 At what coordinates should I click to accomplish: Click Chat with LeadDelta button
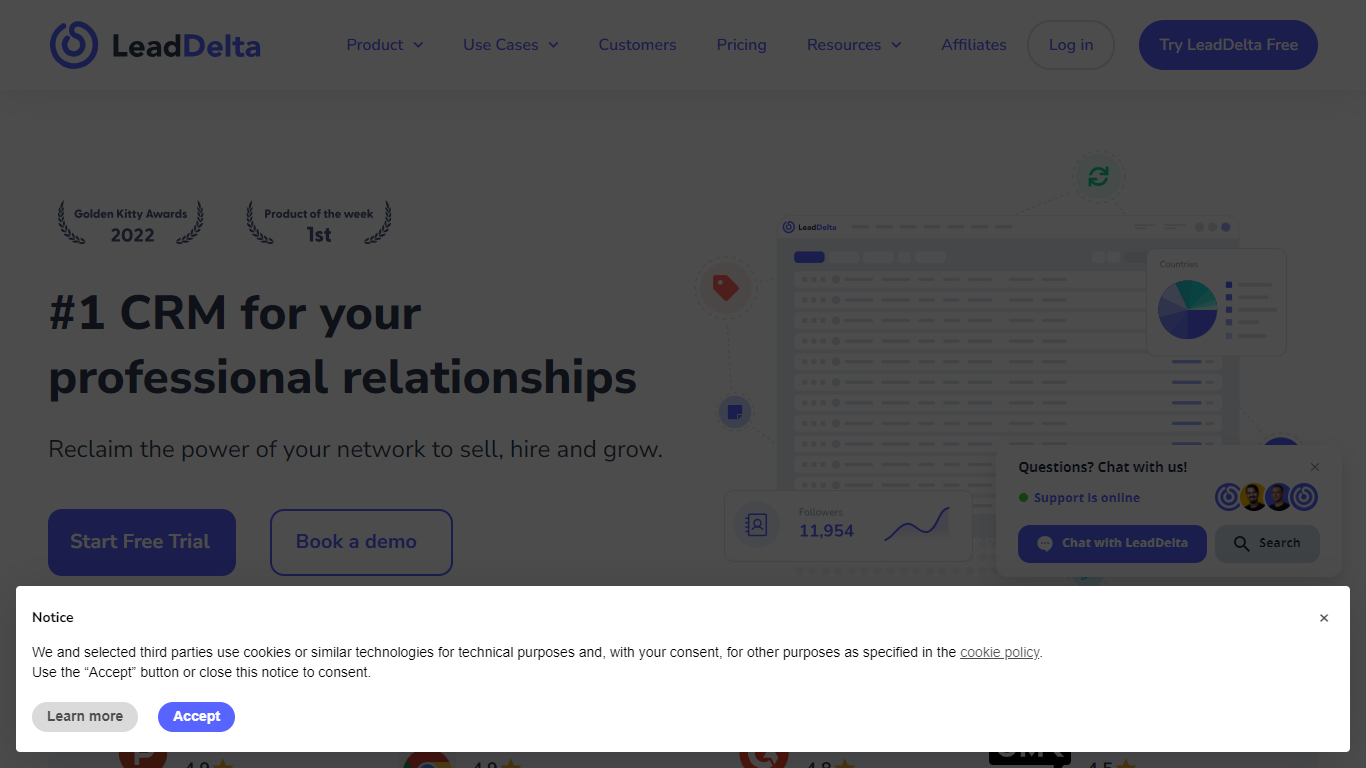tap(1112, 543)
